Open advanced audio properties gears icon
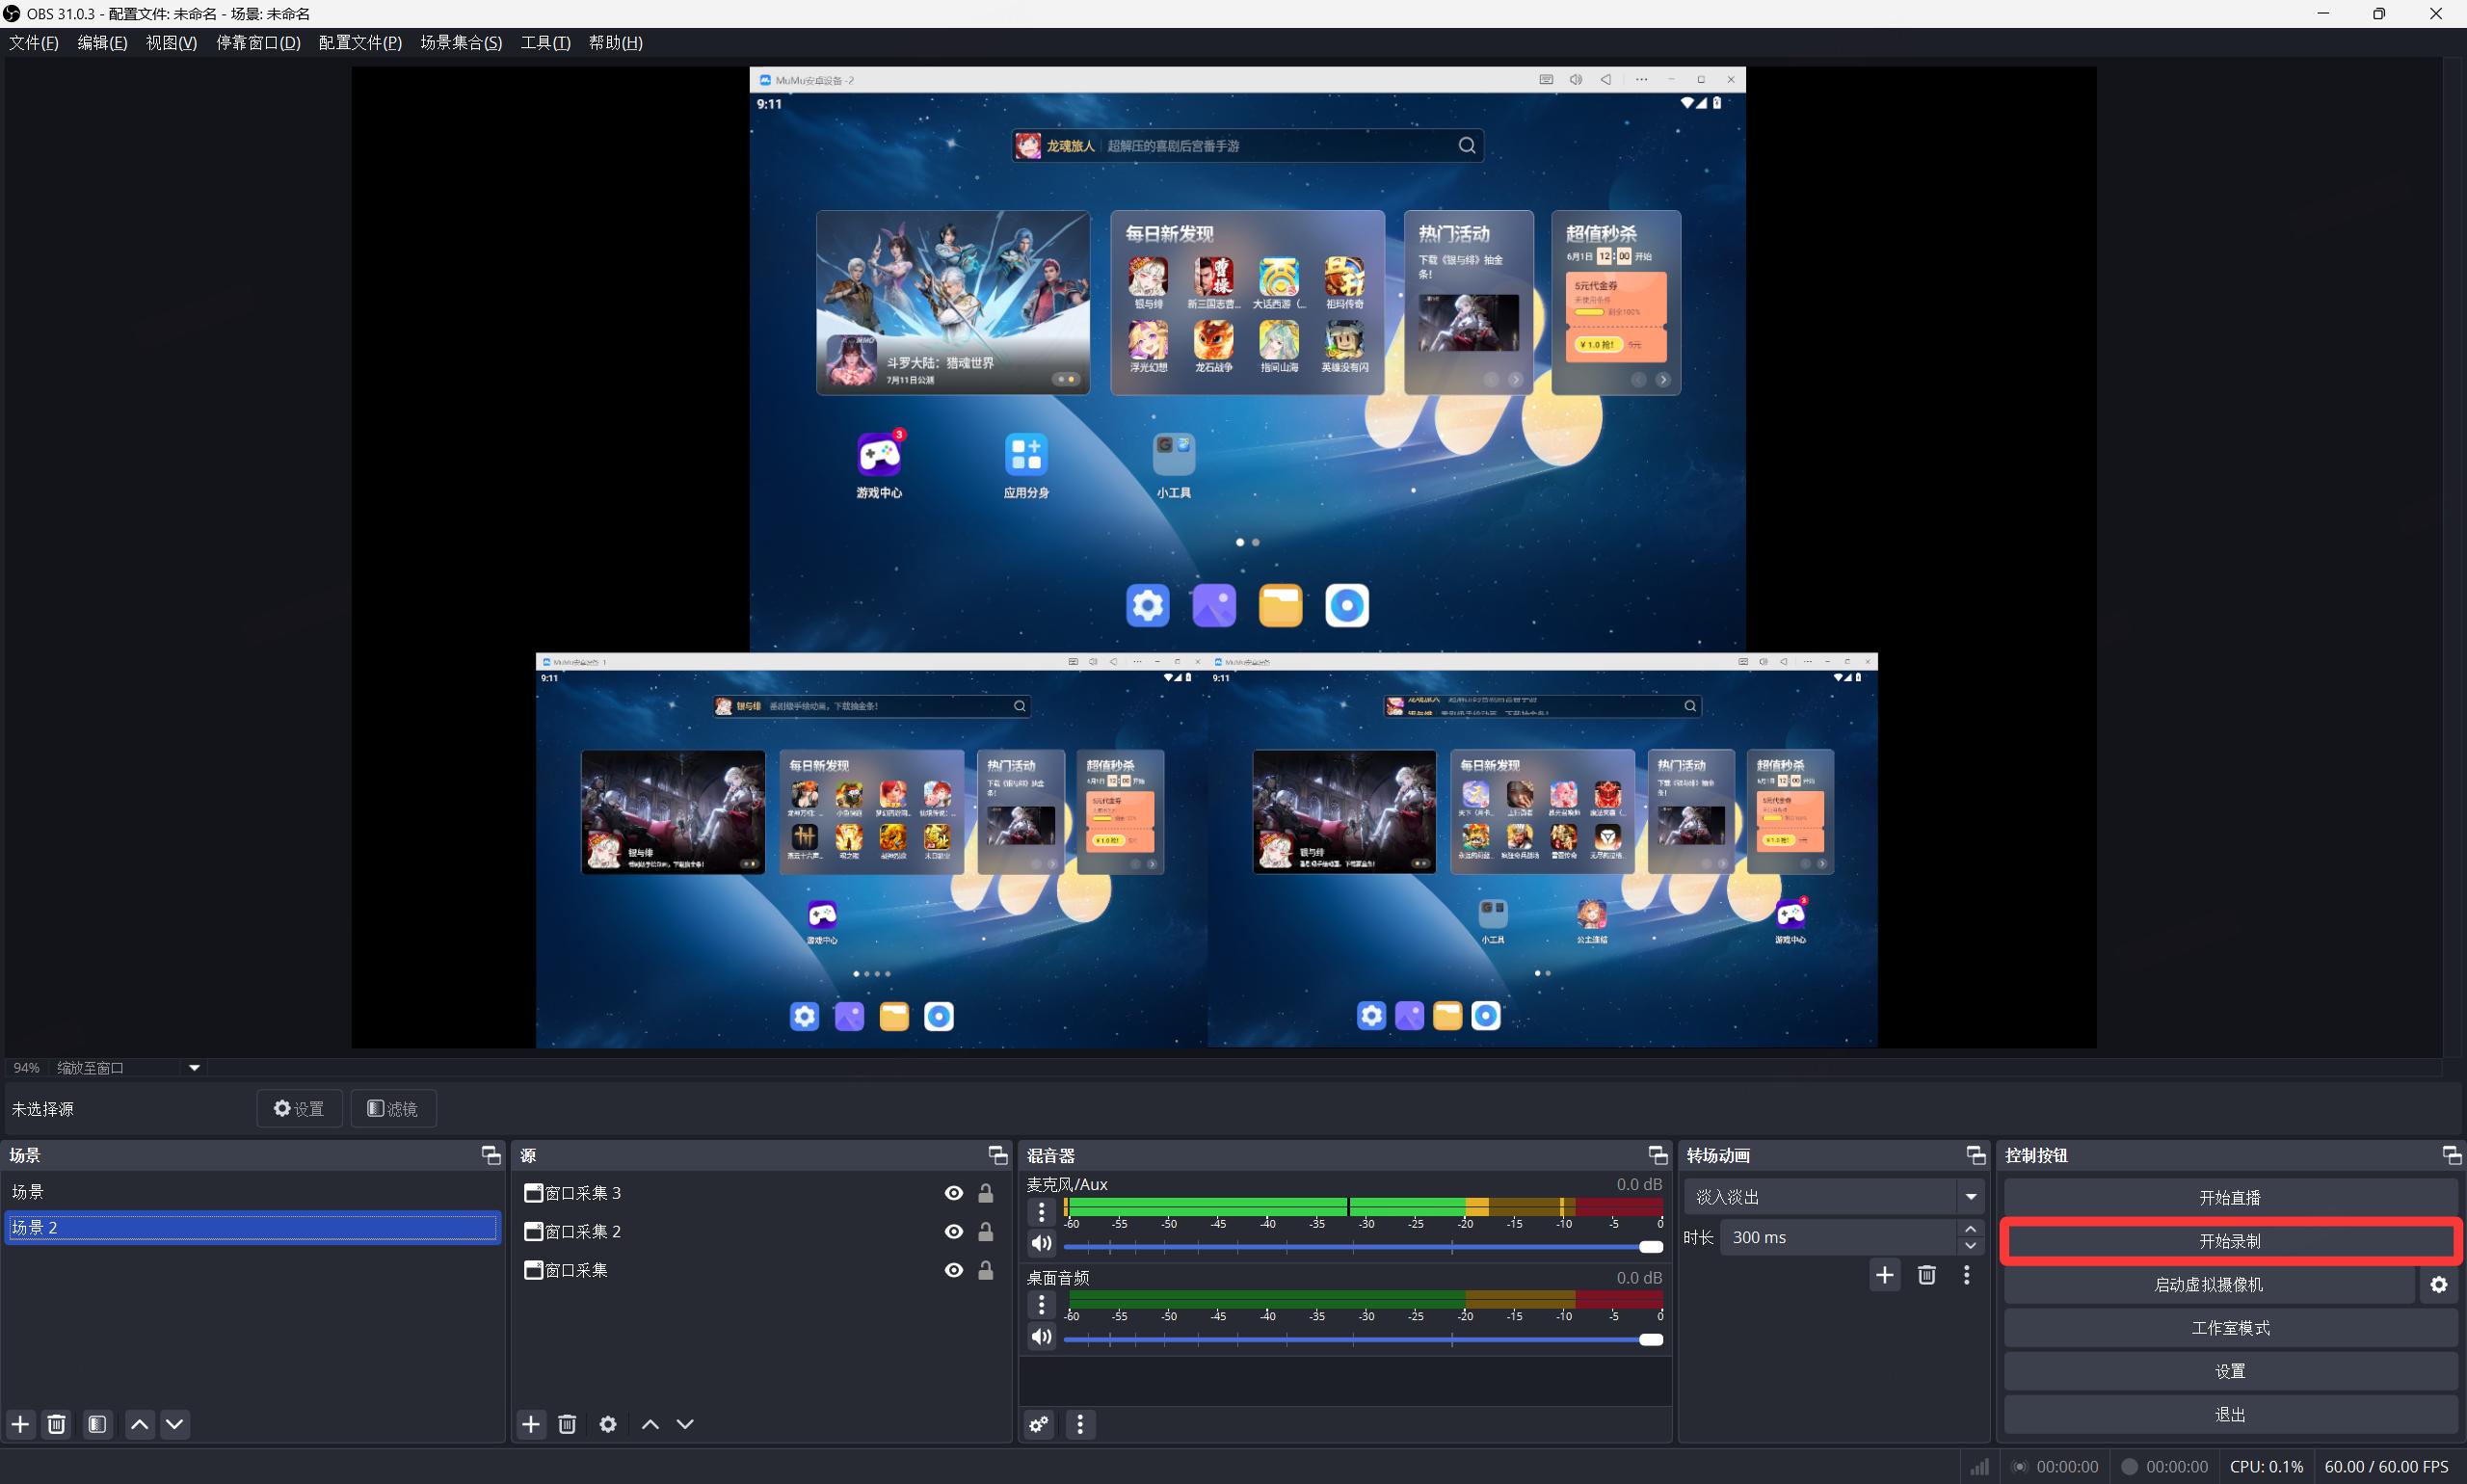 1039,1424
